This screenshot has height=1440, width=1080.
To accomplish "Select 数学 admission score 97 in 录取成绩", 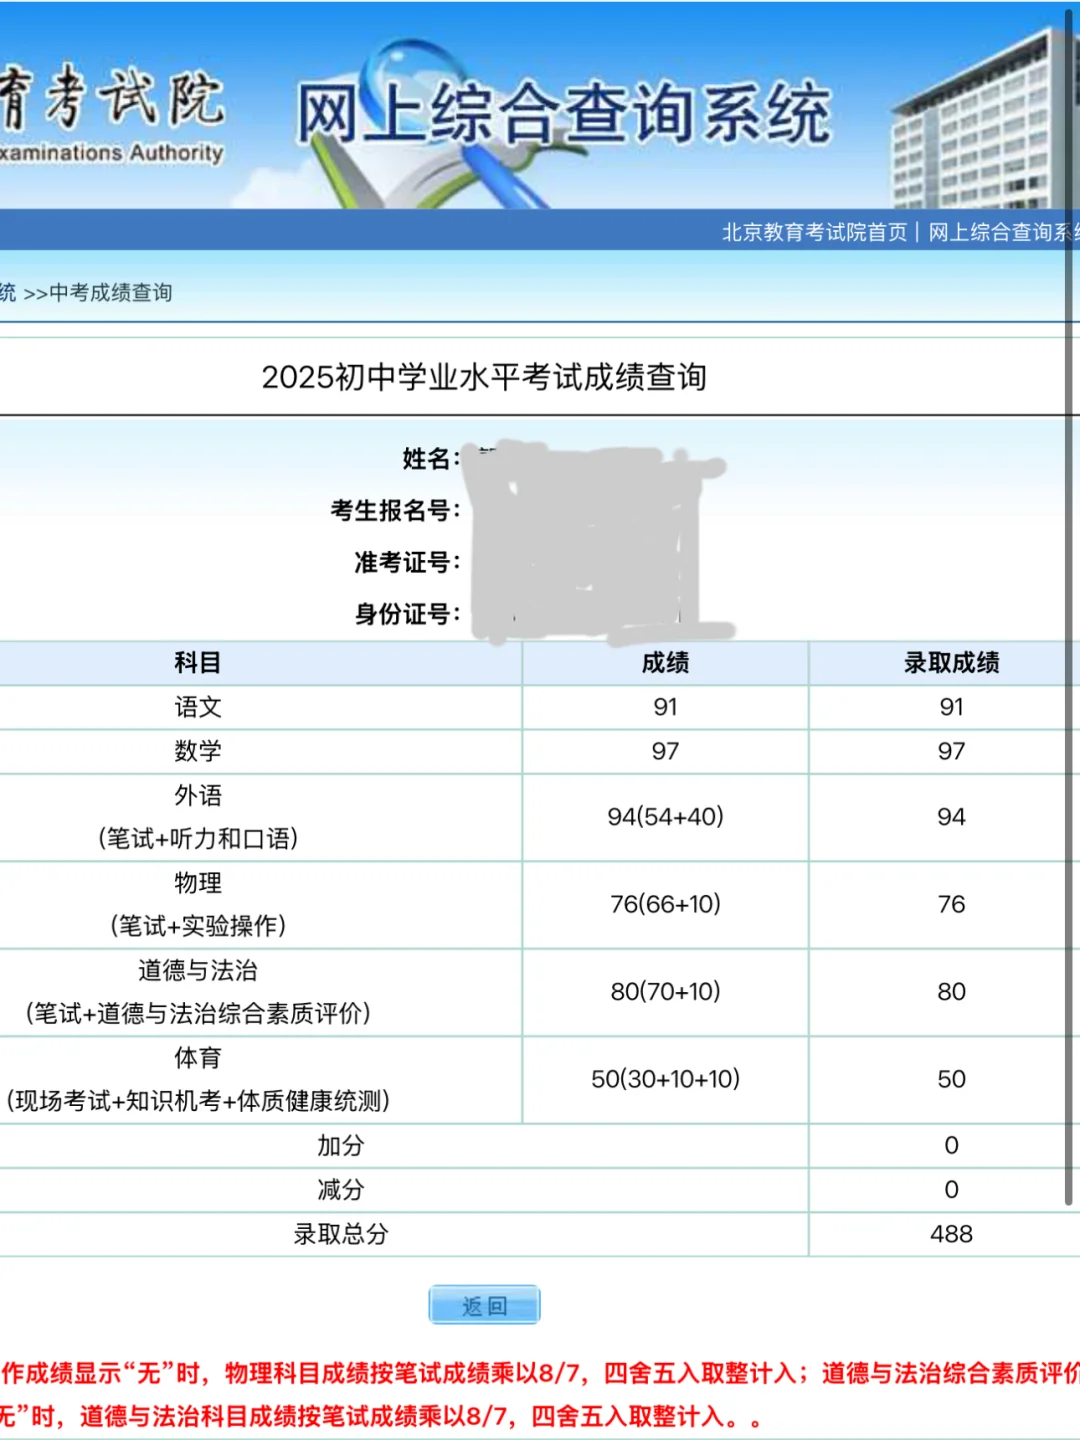I will [952, 752].
